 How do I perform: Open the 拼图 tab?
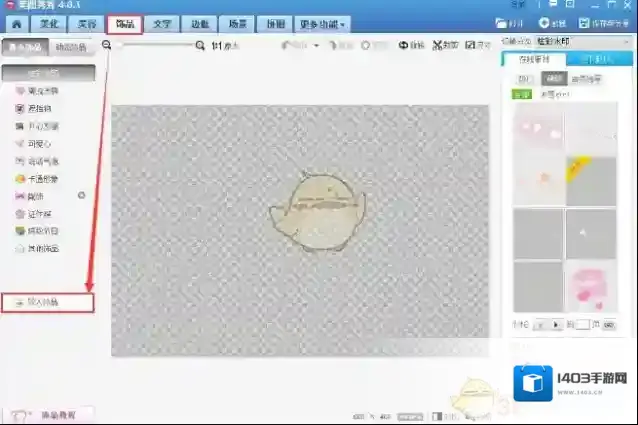[x=275, y=24]
